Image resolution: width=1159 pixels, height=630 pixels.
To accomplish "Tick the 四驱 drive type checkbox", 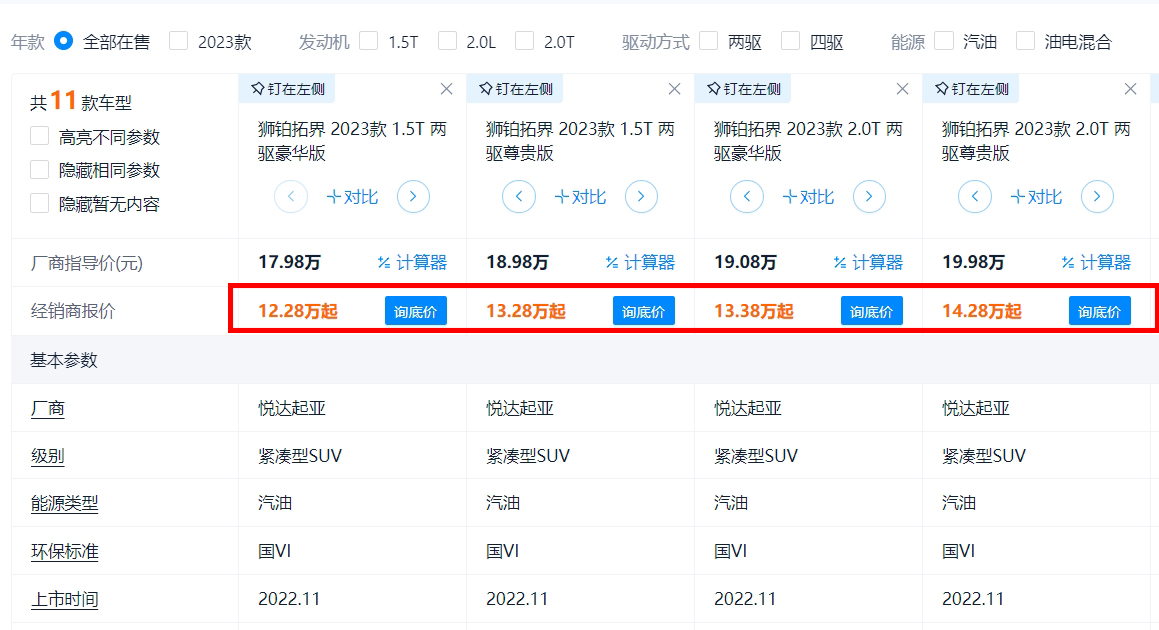I will tap(790, 41).
